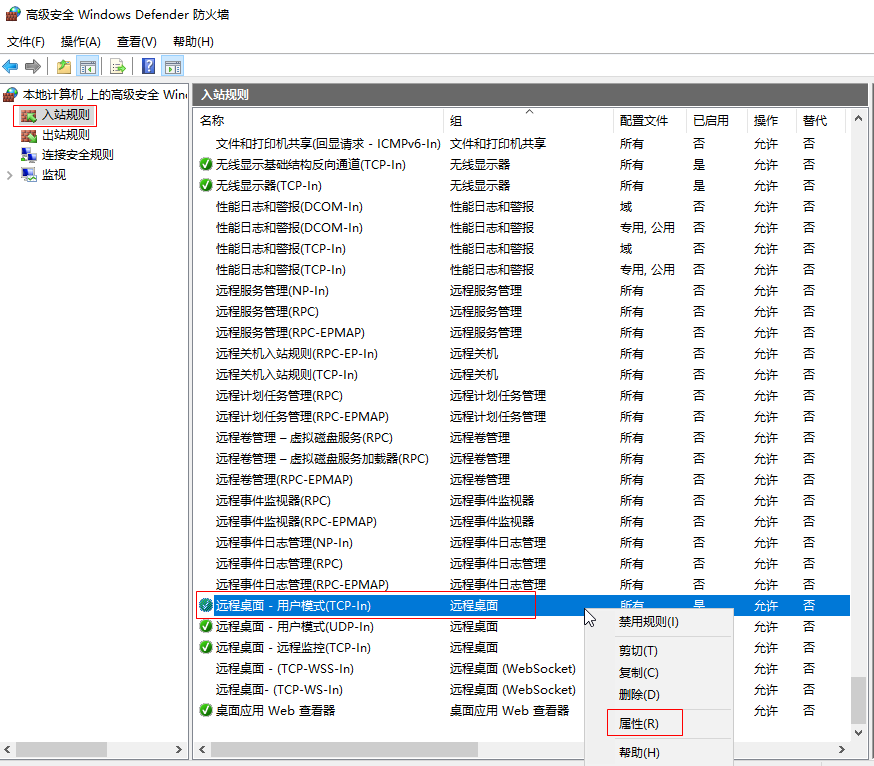Viewport: 874px width, 766px height.
Task: Select the rule 远程服务管理(RPC)
Action: [x=267, y=312]
